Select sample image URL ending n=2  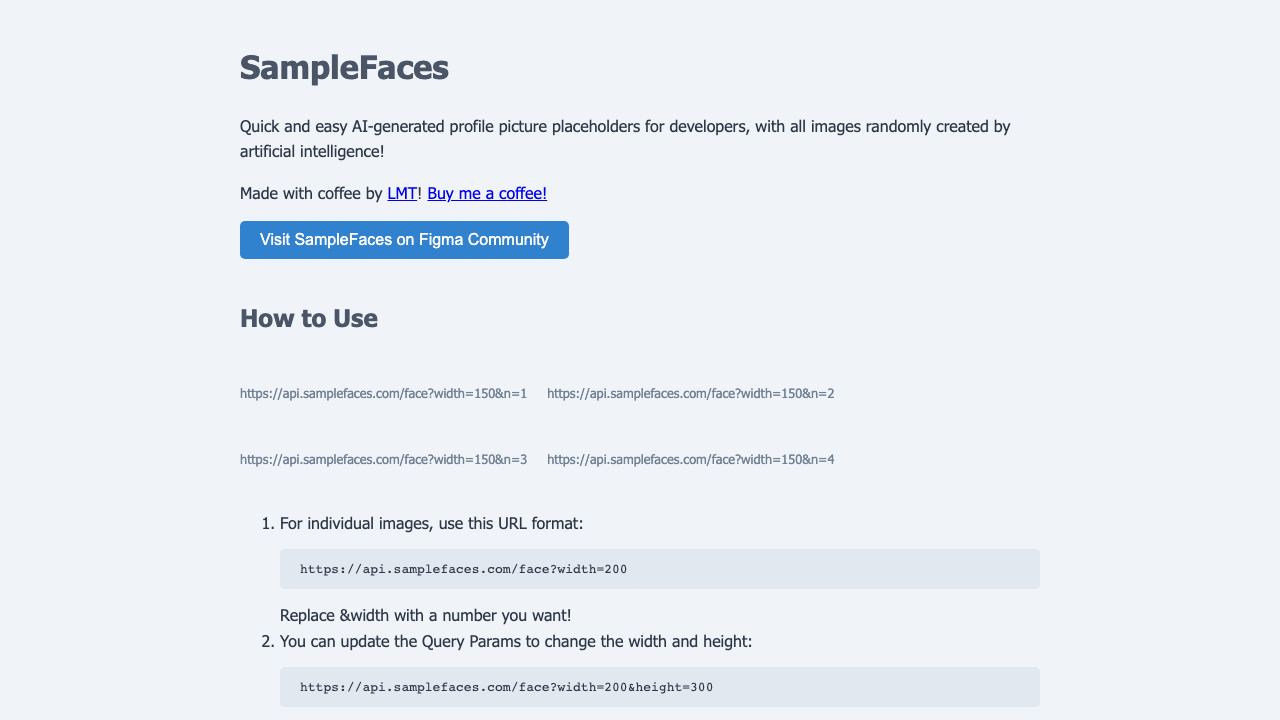click(x=691, y=393)
